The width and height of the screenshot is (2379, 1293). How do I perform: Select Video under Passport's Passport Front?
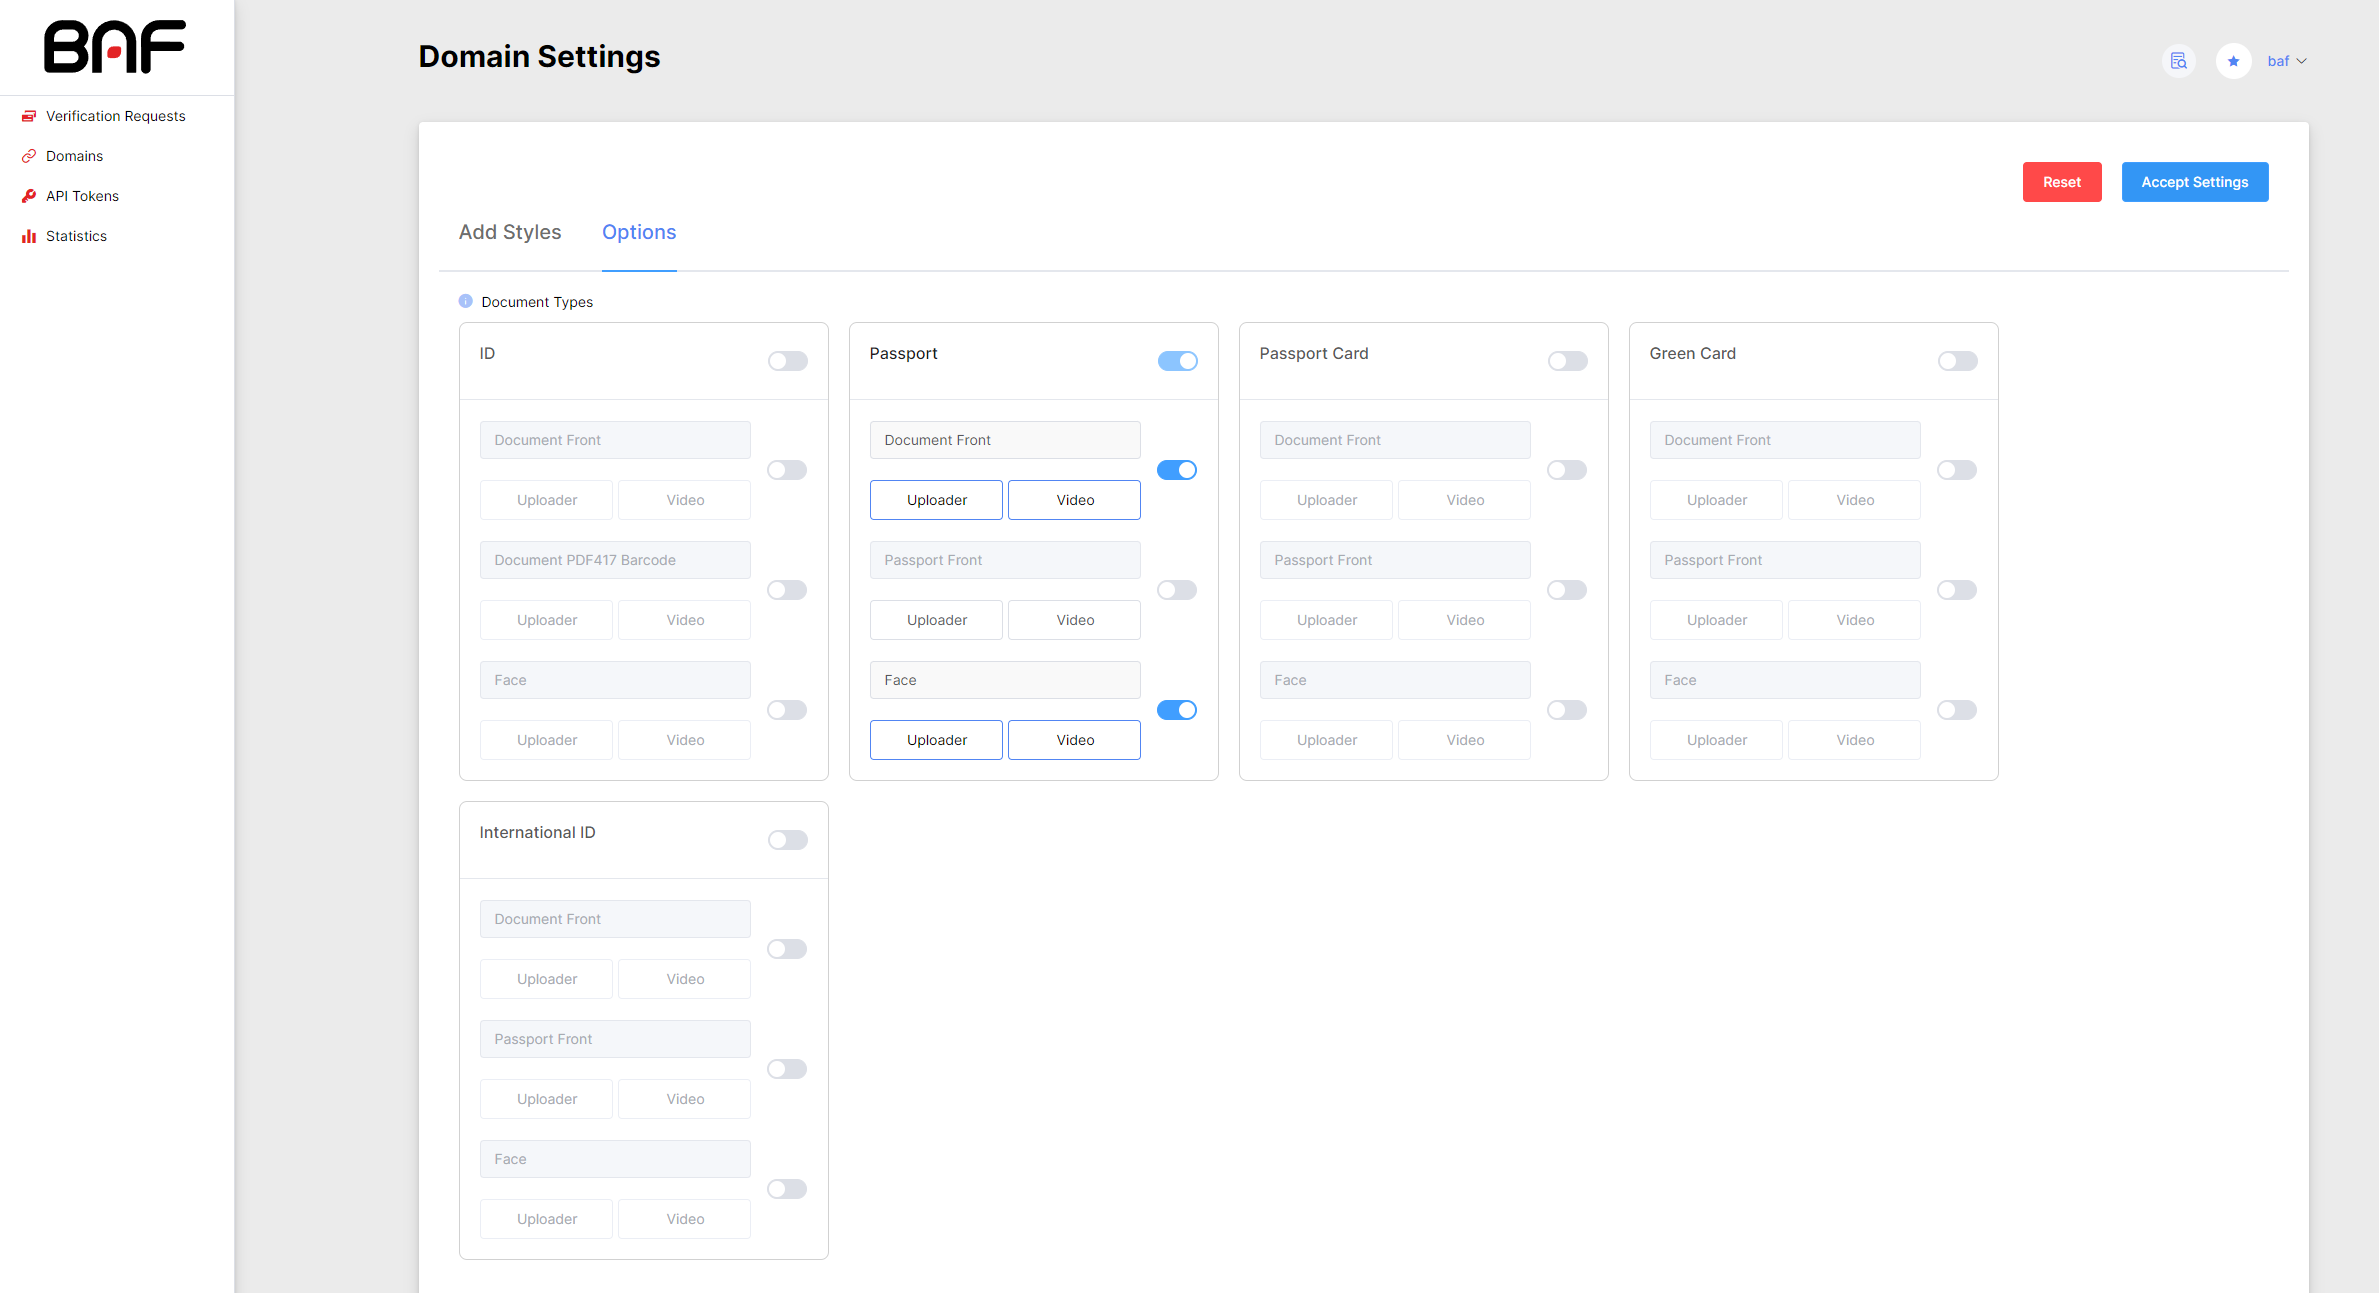click(x=1074, y=620)
